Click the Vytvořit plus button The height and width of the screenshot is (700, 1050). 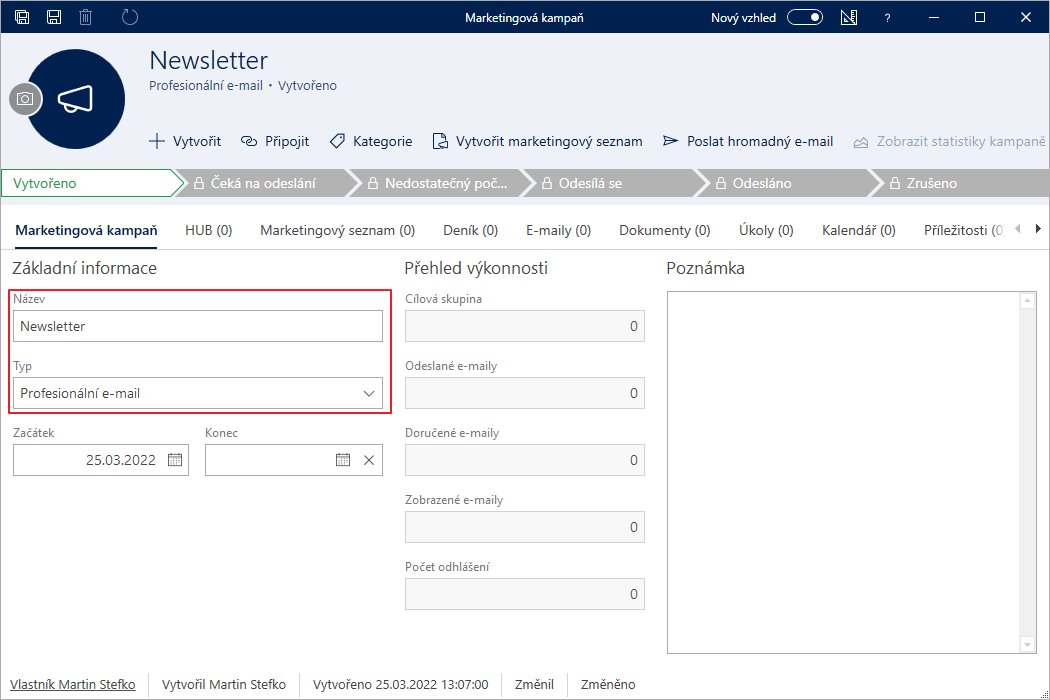[x=185, y=141]
